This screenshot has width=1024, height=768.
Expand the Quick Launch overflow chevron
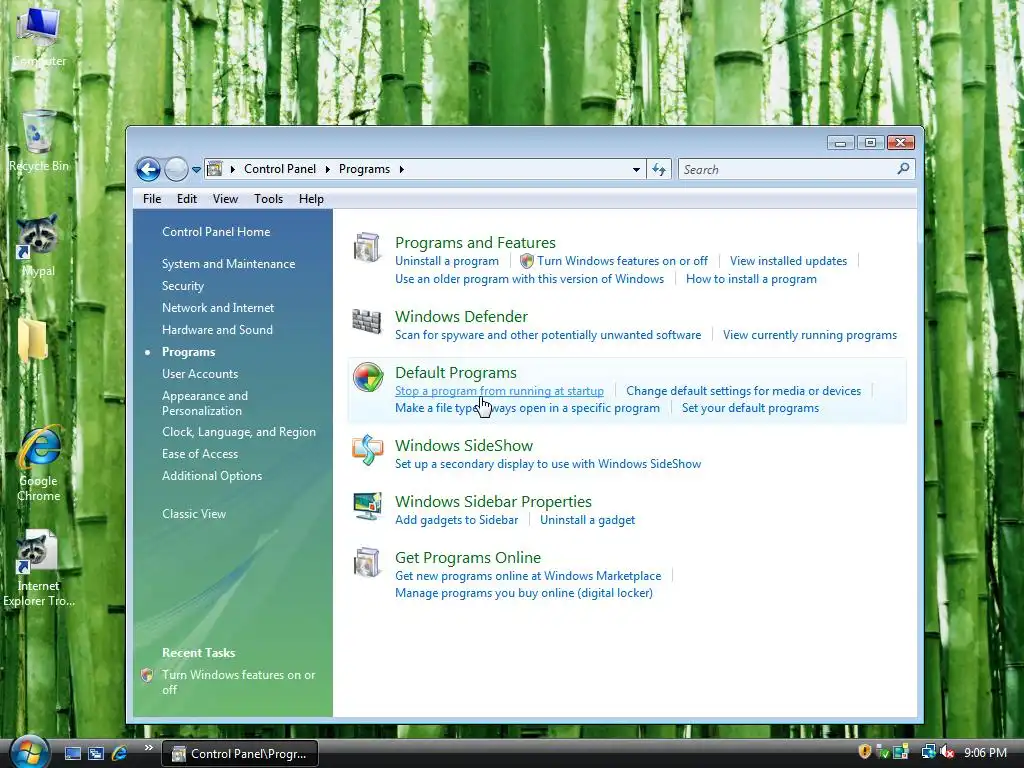(x=148, y=748)
